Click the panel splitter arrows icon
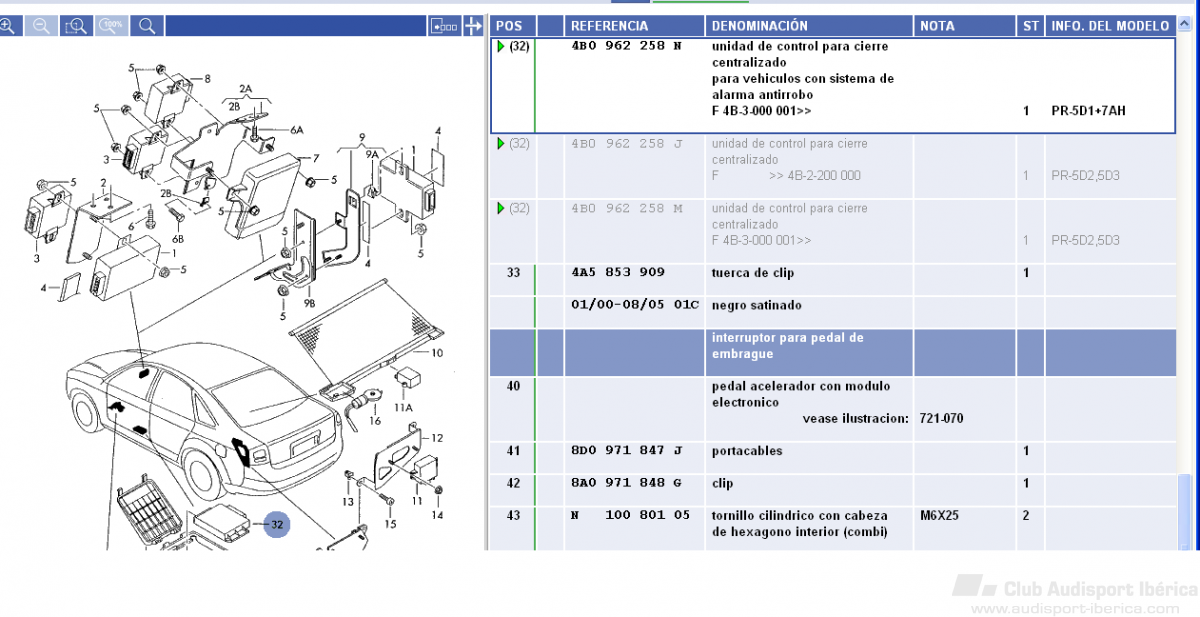1200x617 pixels. point(474,26)
